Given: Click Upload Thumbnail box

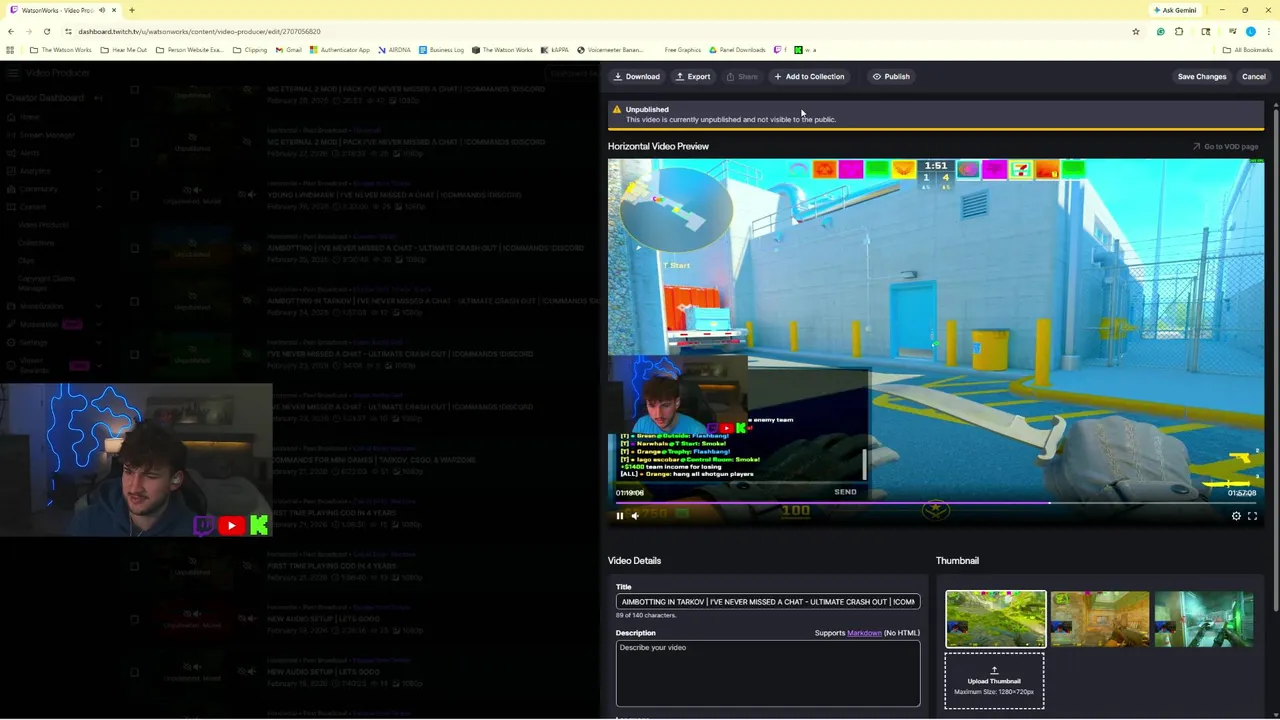Looking at the screenshot, I should [x=994, y=681].
